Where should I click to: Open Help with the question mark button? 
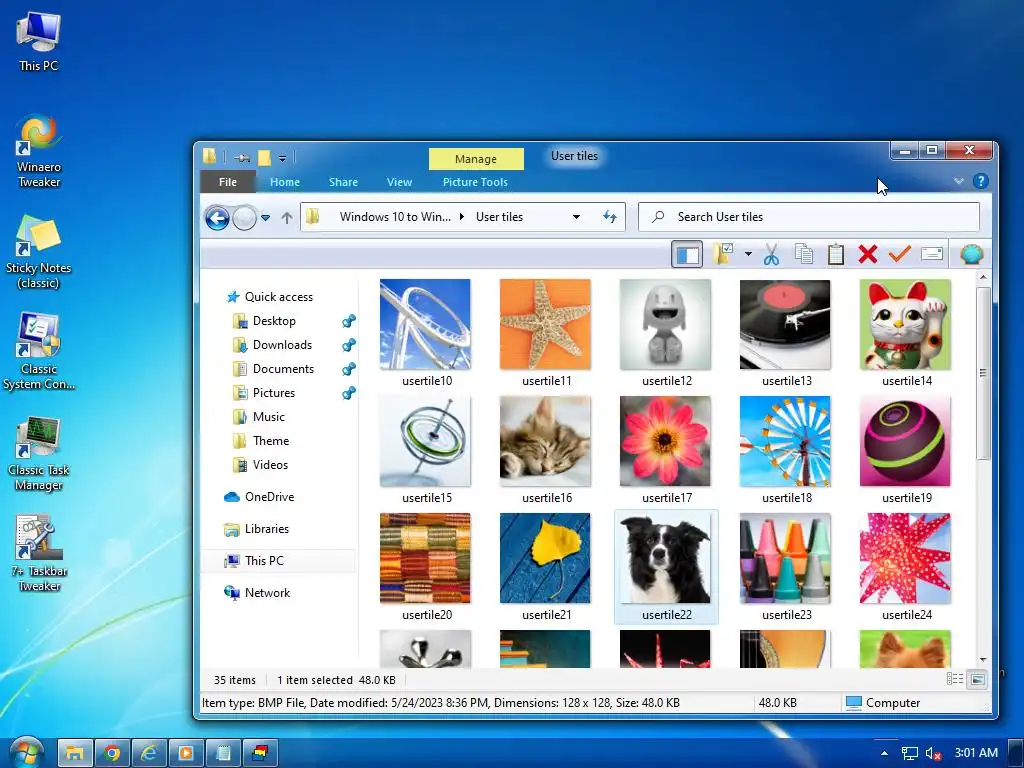pyautogui.click(x=980, y=181)
